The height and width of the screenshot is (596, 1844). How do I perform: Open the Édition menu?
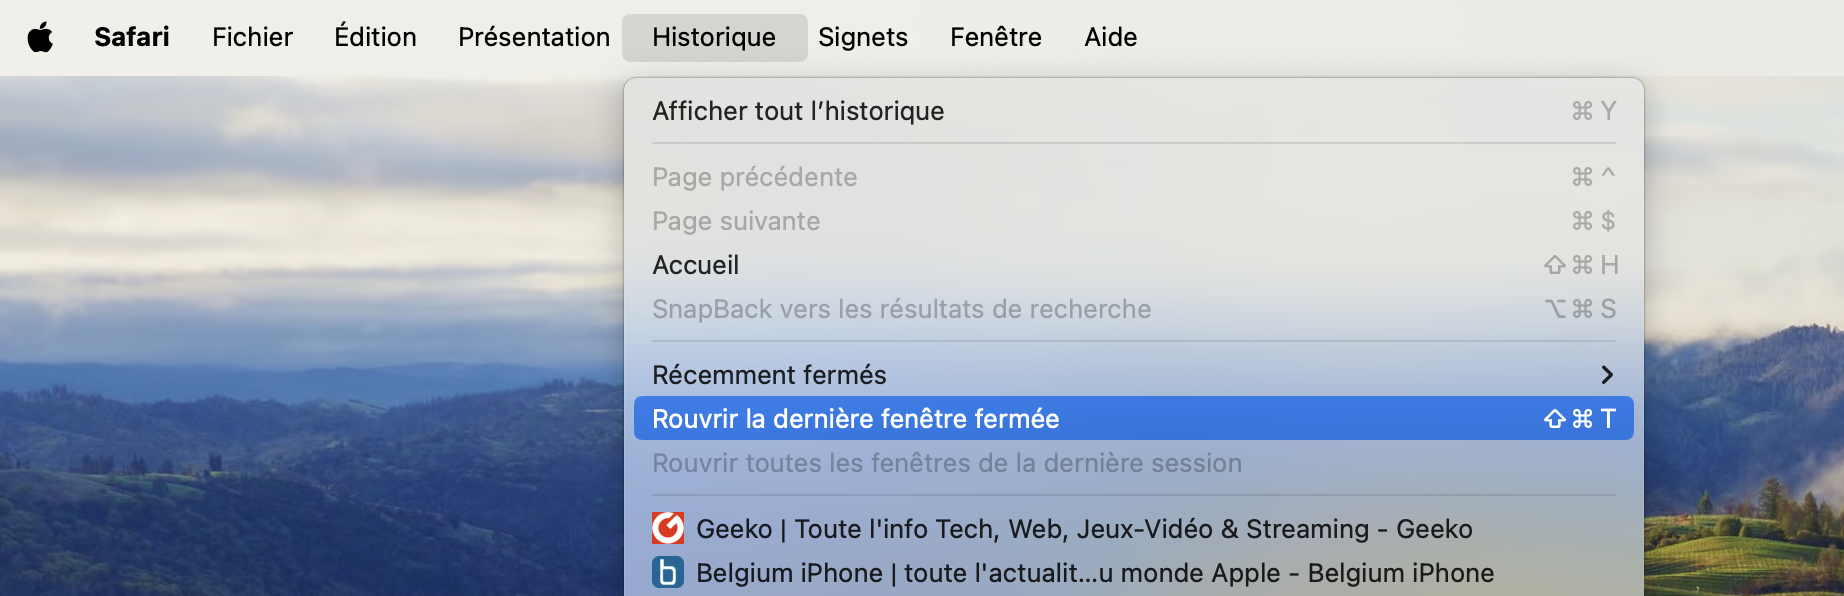tap(375, 38)
